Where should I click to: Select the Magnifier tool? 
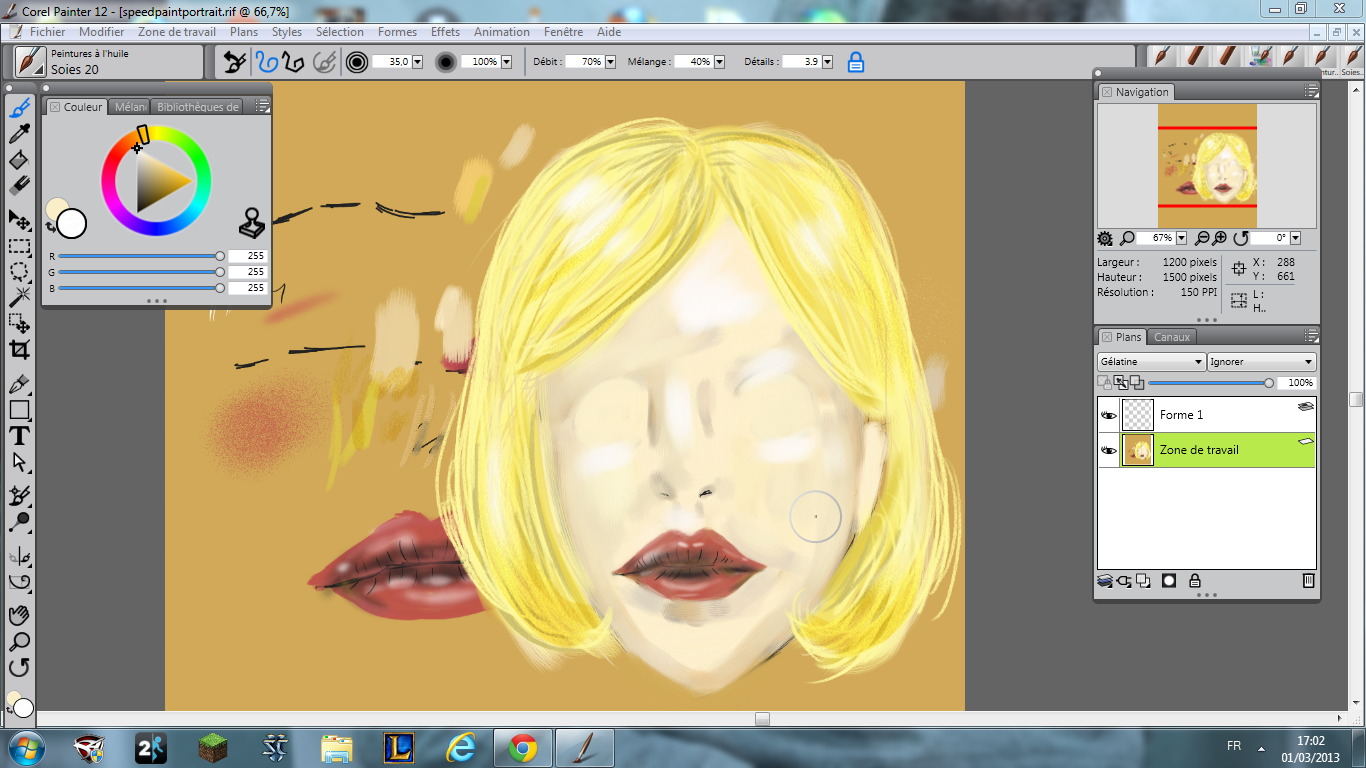[x=19, y=641]
